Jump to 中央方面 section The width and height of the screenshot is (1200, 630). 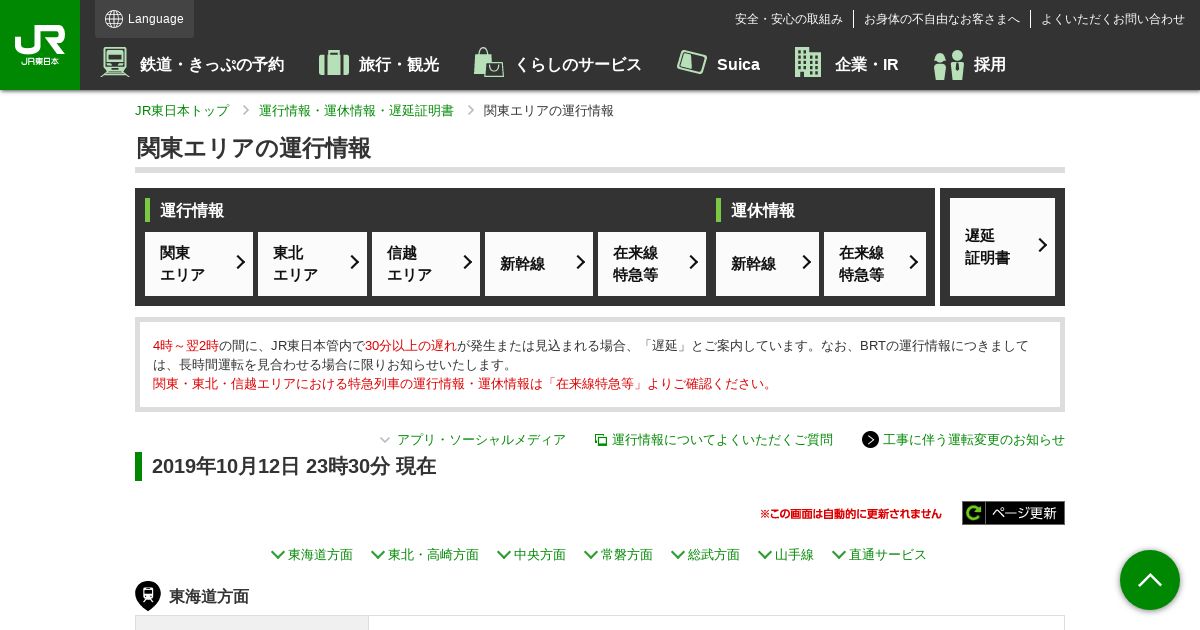click(531, 555)
